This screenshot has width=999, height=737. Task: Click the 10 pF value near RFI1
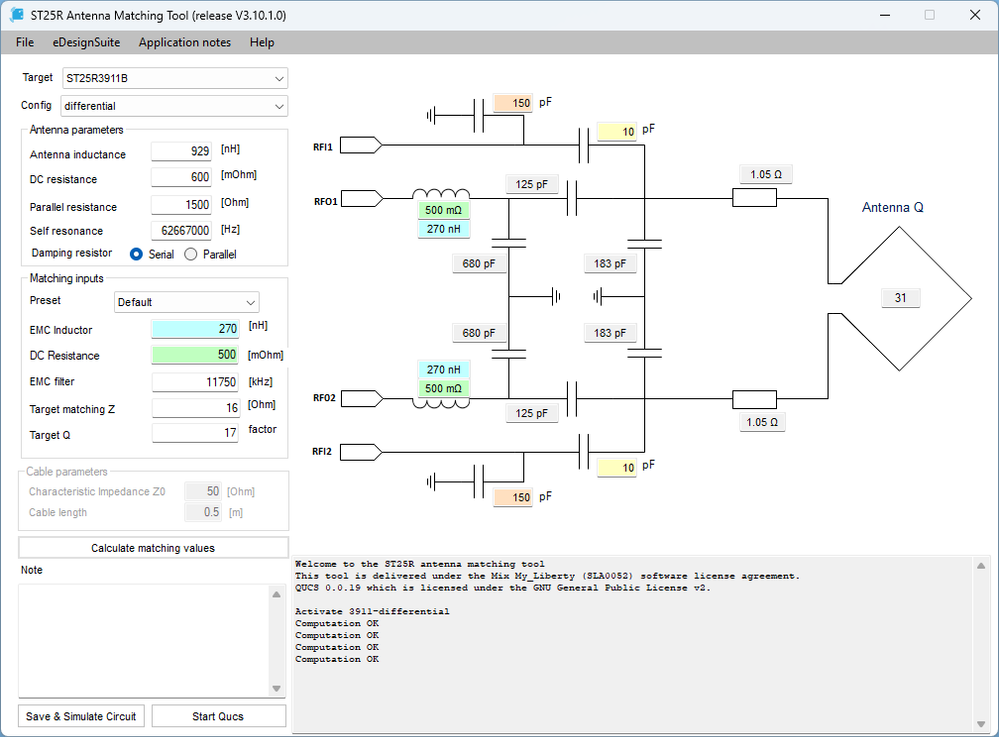(617, 131)
